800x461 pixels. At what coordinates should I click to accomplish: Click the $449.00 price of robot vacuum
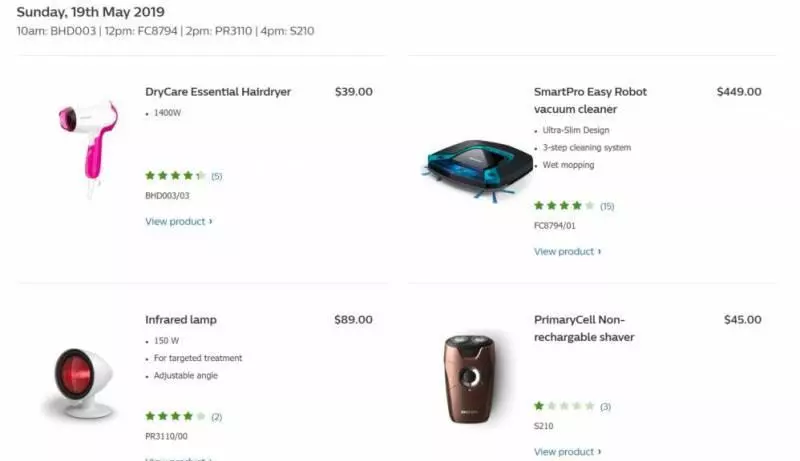pos(739,92)
